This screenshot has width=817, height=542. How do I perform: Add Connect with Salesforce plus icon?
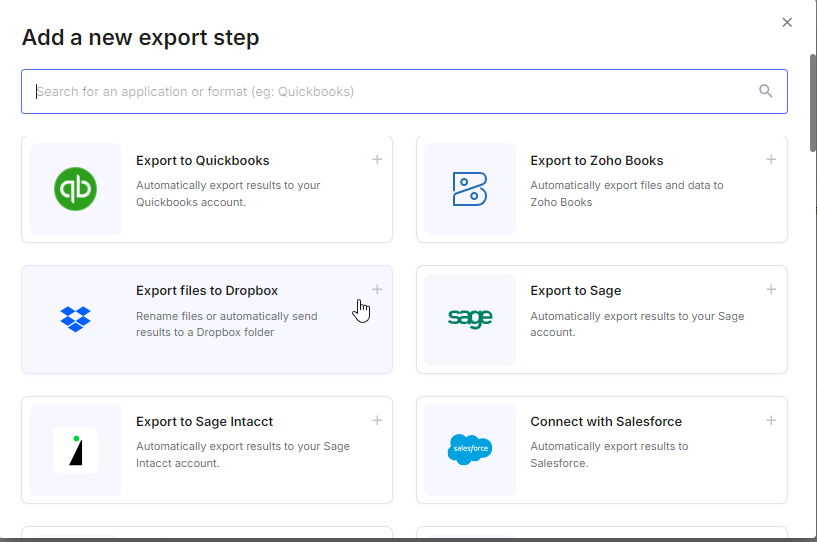coord(771,420)
